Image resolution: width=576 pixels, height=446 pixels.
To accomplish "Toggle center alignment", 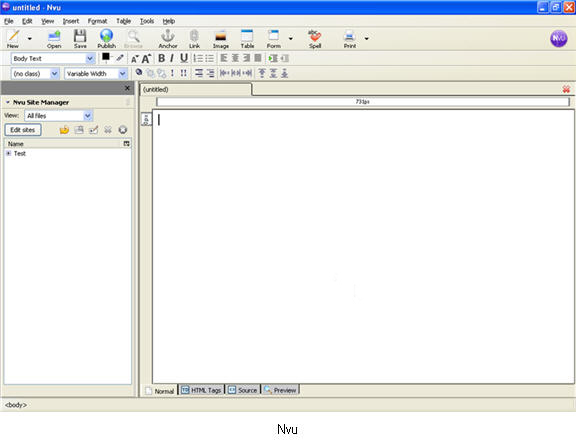I will pyautogui.click(x=235, y=58).
